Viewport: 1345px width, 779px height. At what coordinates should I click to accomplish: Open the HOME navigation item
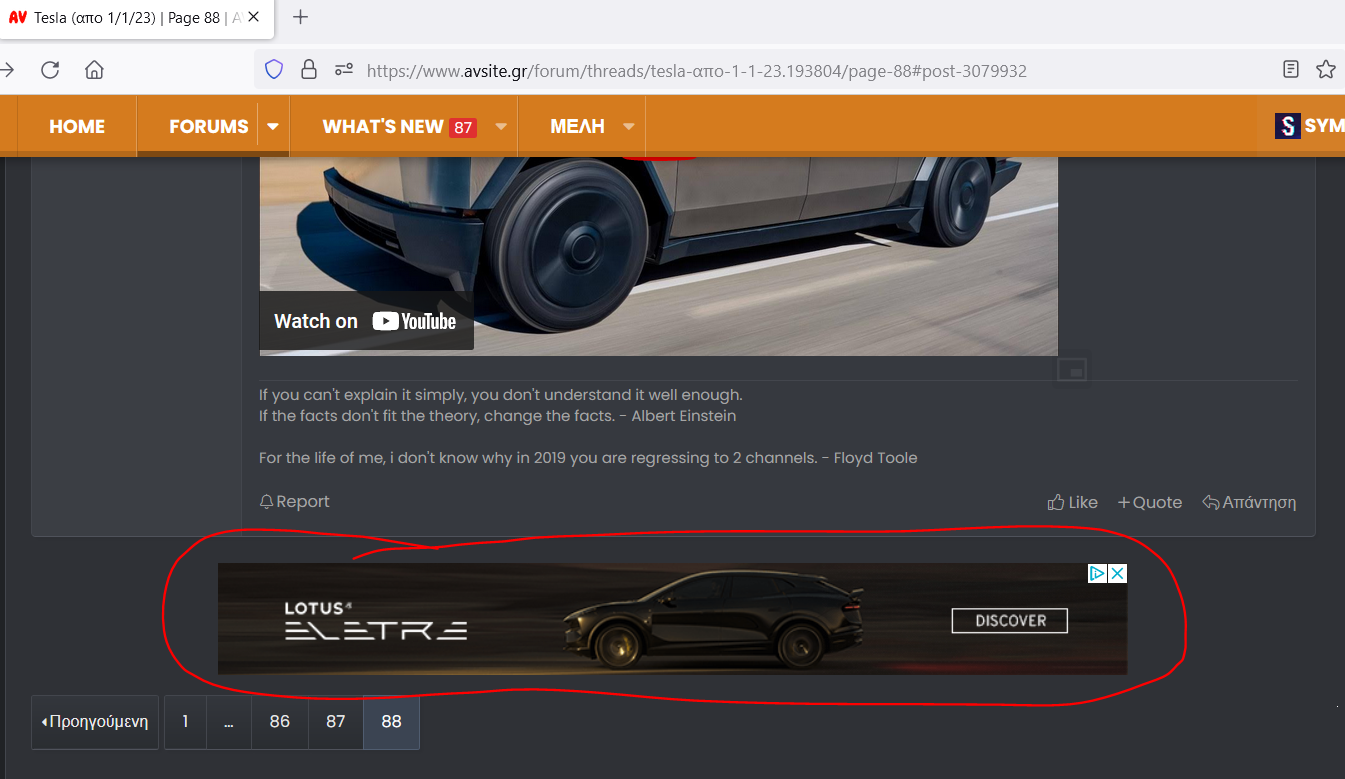coord(77,127)
